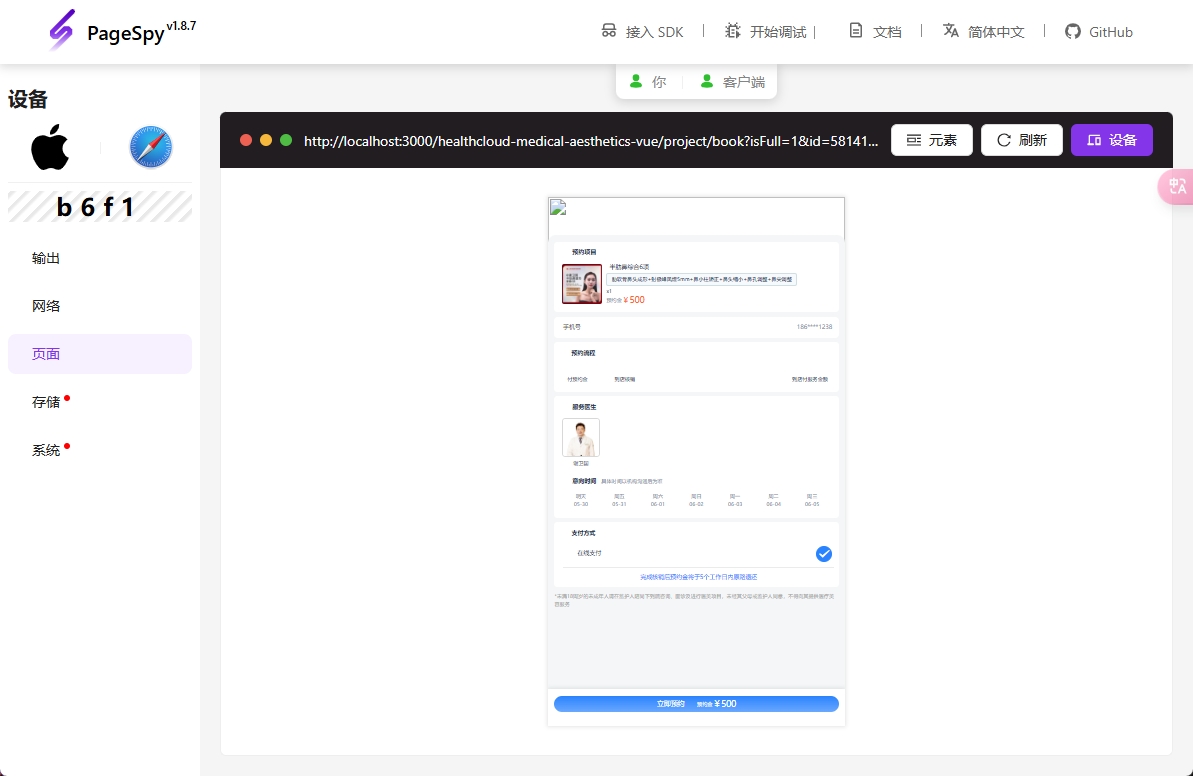Click the doctor photo thumbnail

pos(581,438)
